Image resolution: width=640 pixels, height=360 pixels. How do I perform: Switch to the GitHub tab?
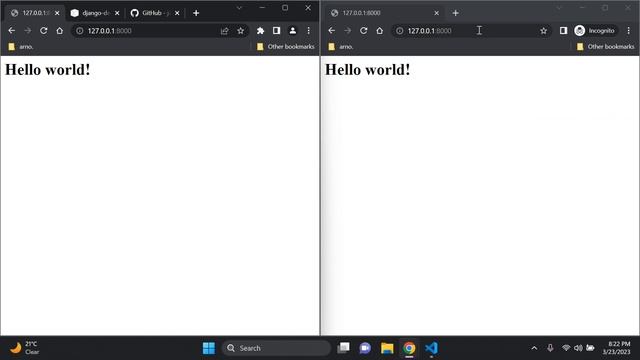pos(156,13)
